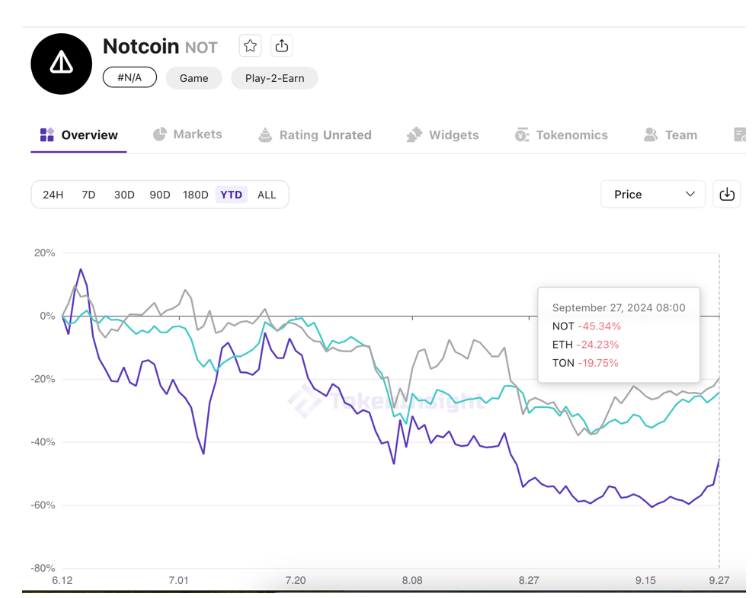The height and width of the screenshot is (598, 753).
Task: Click the Price dropdown chevron arrow
Action: (690, 194)
